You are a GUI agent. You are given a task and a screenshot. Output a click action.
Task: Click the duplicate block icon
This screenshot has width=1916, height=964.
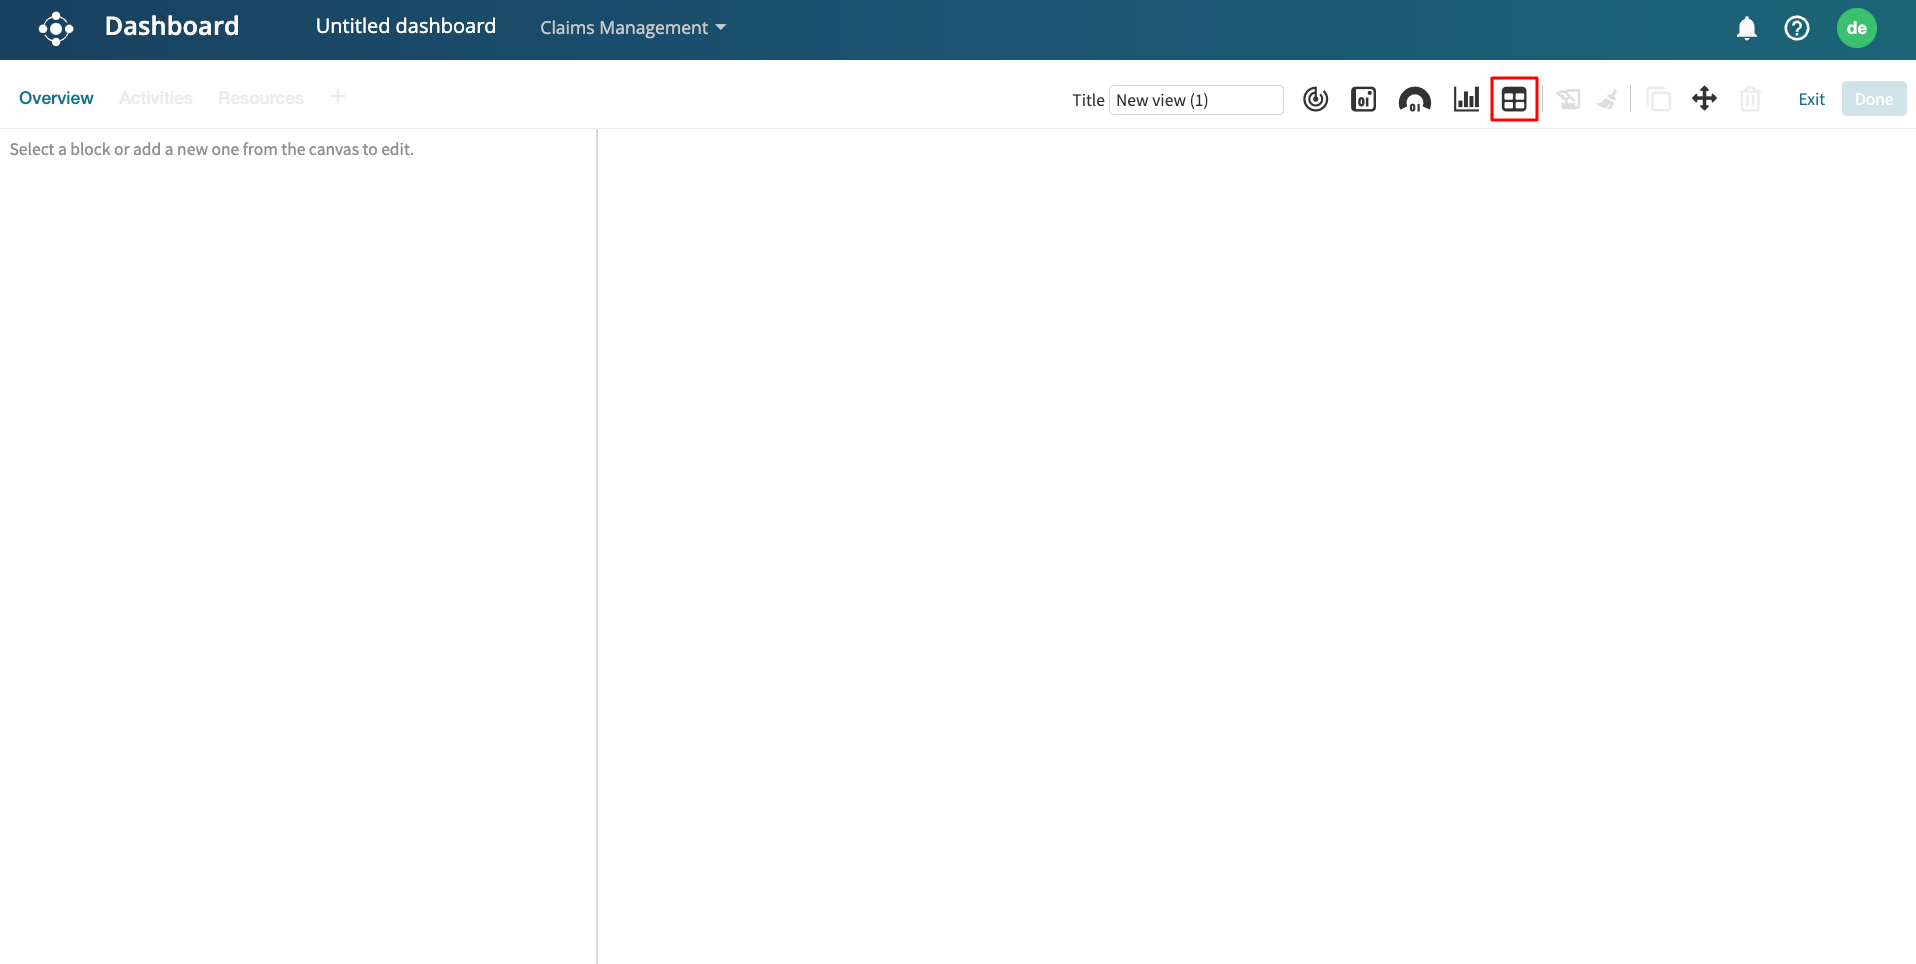(x=1658, y=99)
